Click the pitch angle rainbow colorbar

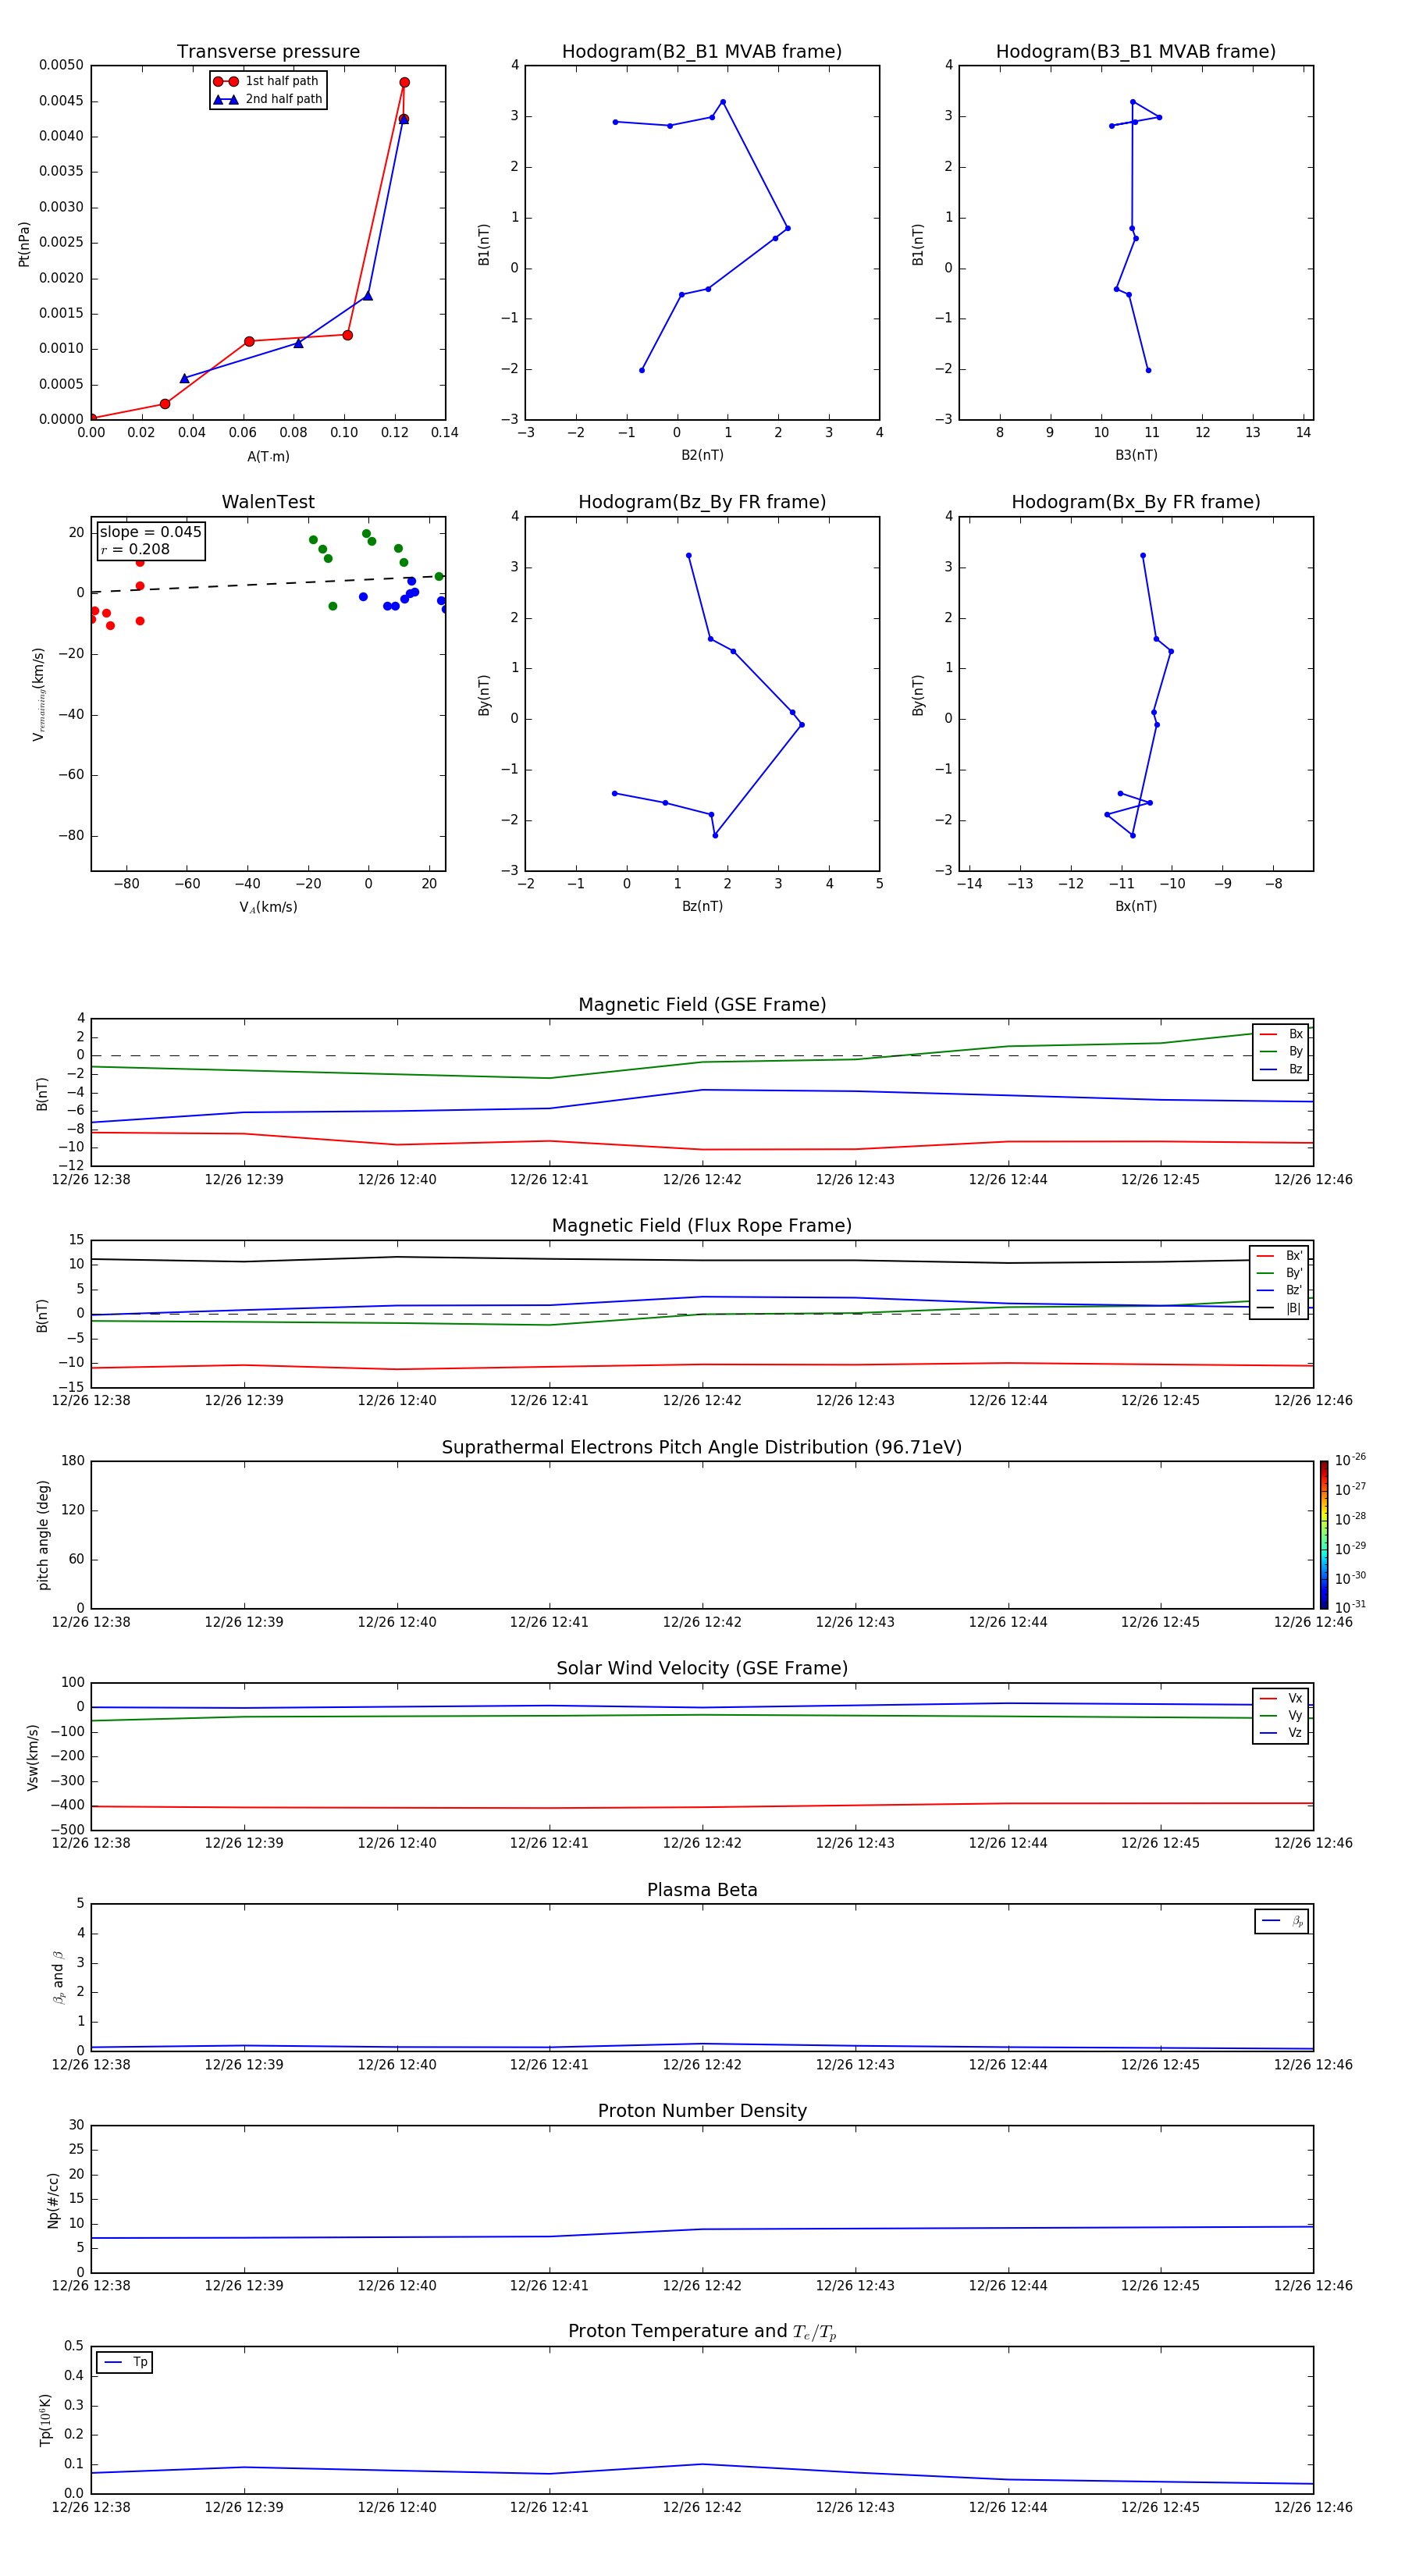pyautogui.click(x=1324, y=1535)
